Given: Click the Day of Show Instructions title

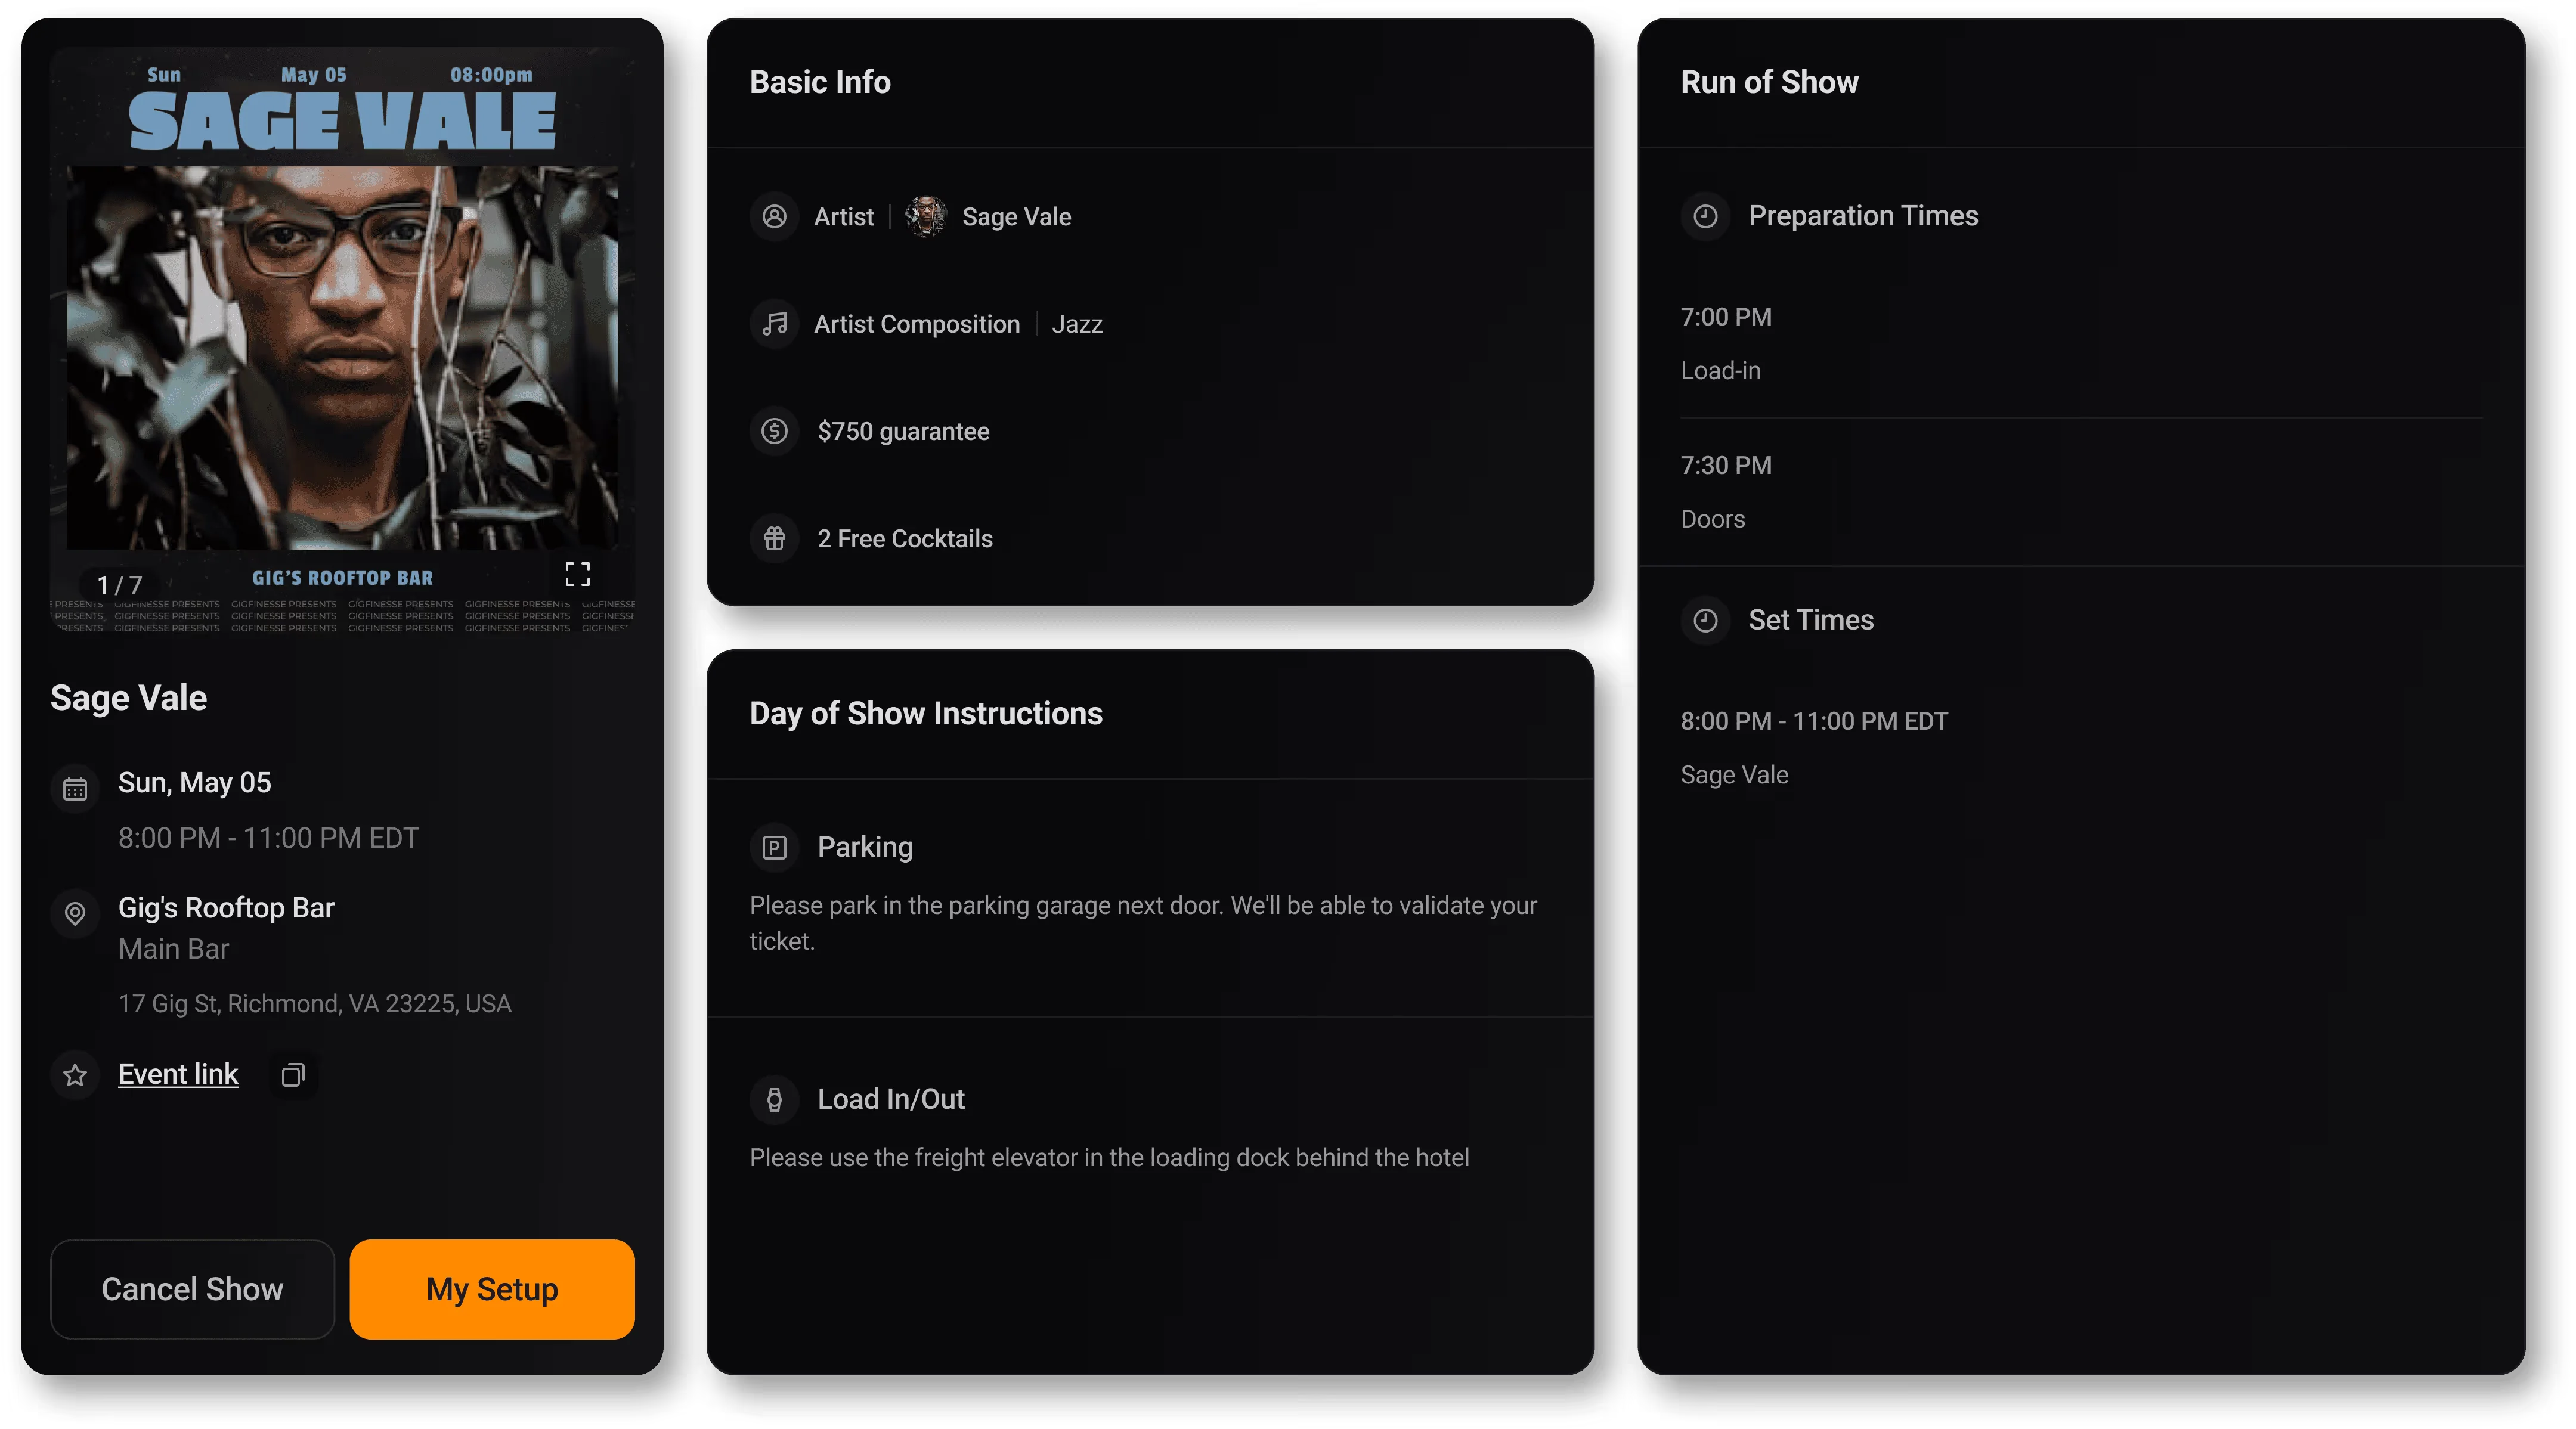Looking at the screenshot, I should point(926,713).
